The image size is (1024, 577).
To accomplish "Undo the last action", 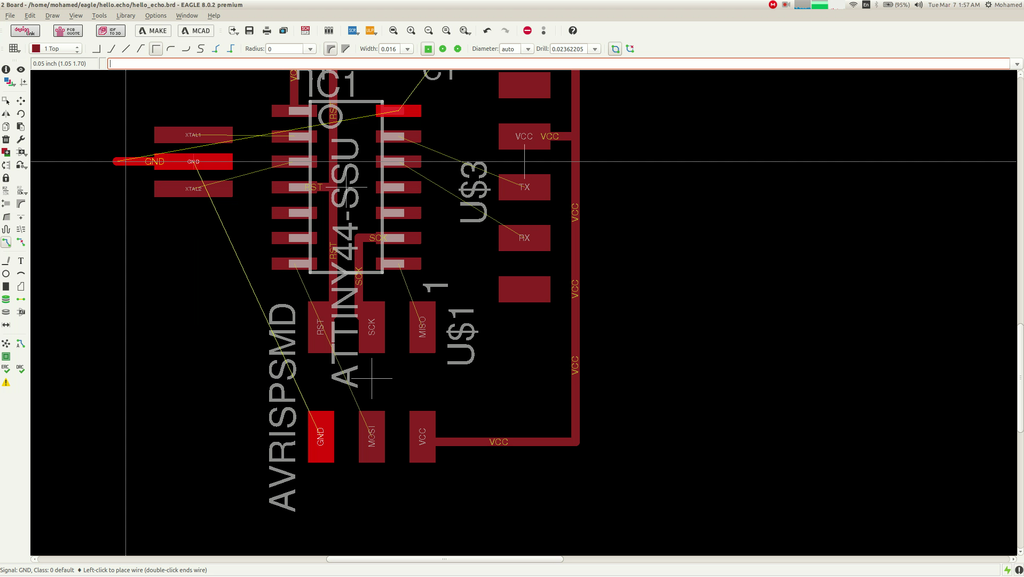I will coord(487,31).
